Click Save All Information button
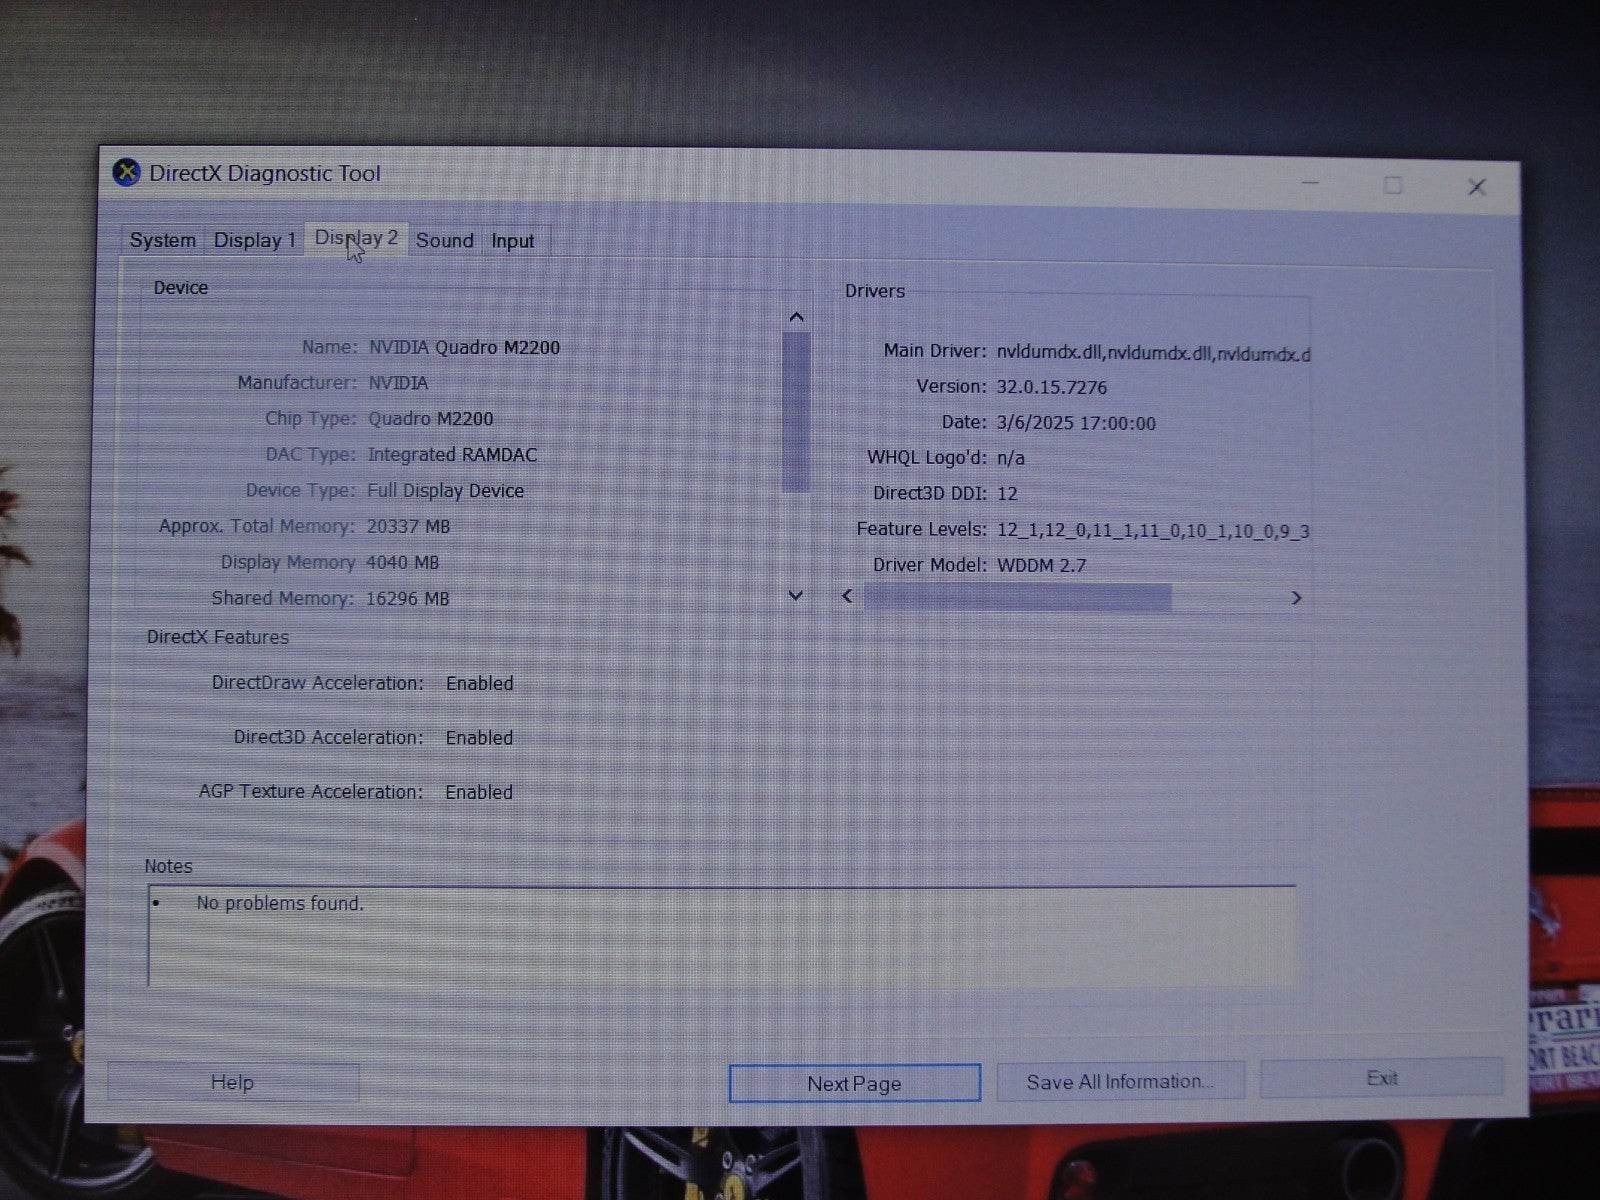Screen dimensions: 1600x1200 click(x=1120, y=1080)
